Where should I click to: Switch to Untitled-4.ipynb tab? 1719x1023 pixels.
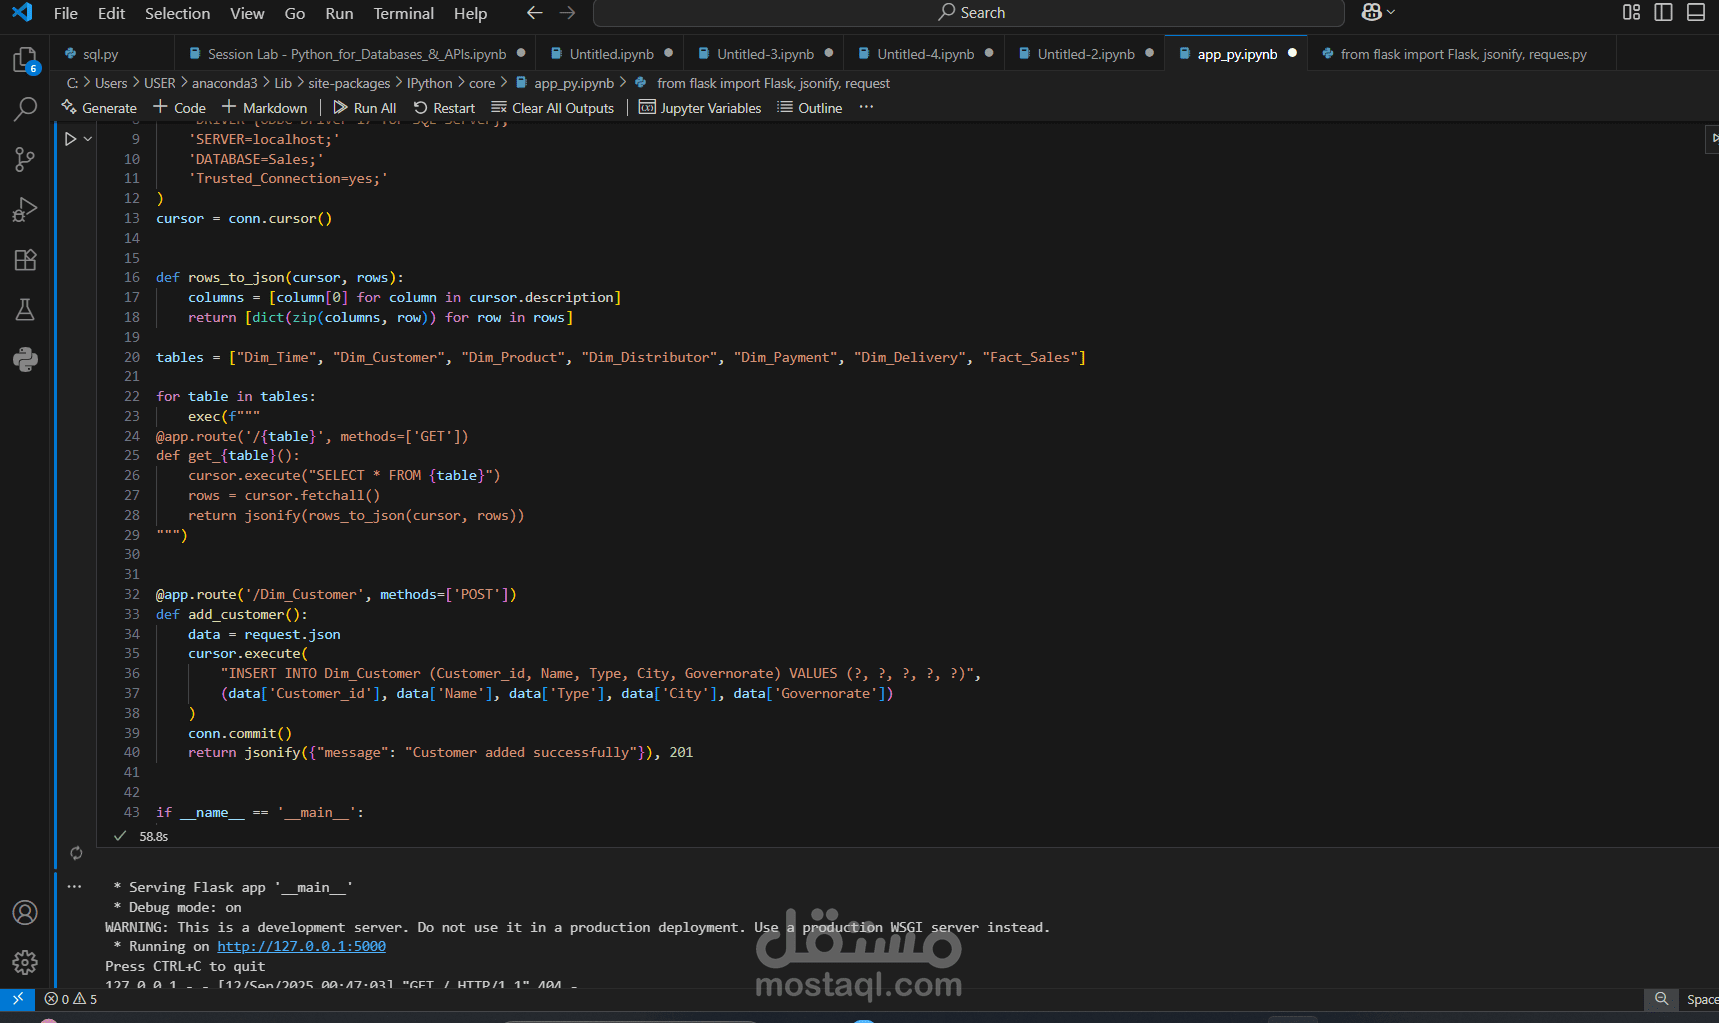tap(925, 54)
